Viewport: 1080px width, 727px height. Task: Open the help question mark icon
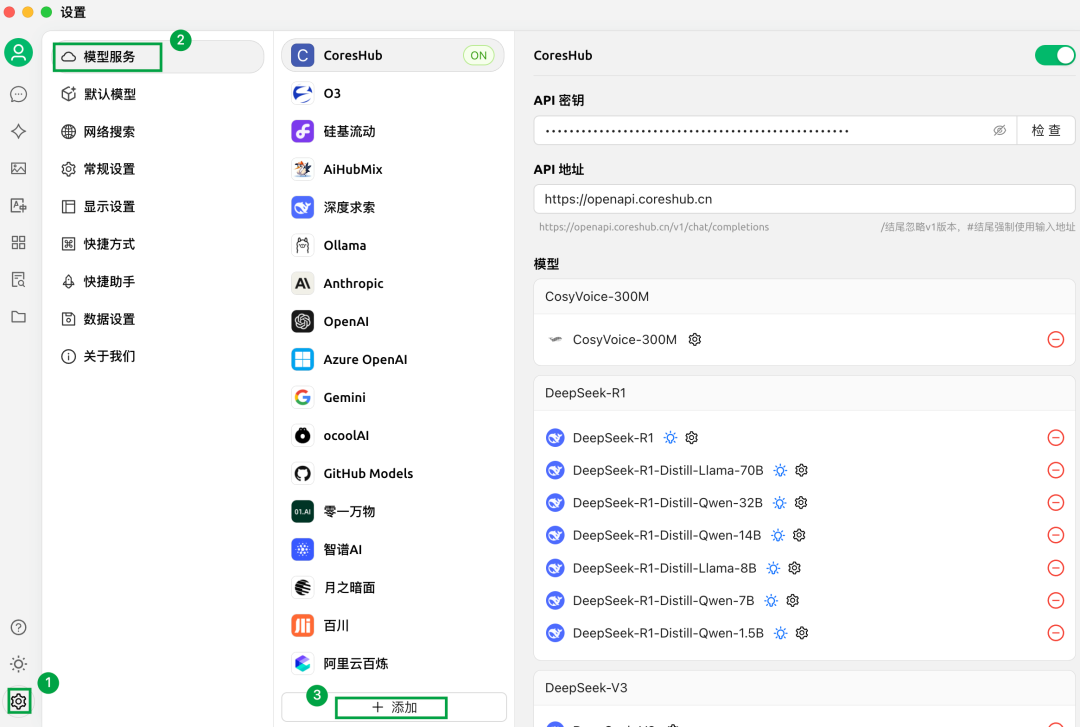pyautogui.click(x=19, y=627)
